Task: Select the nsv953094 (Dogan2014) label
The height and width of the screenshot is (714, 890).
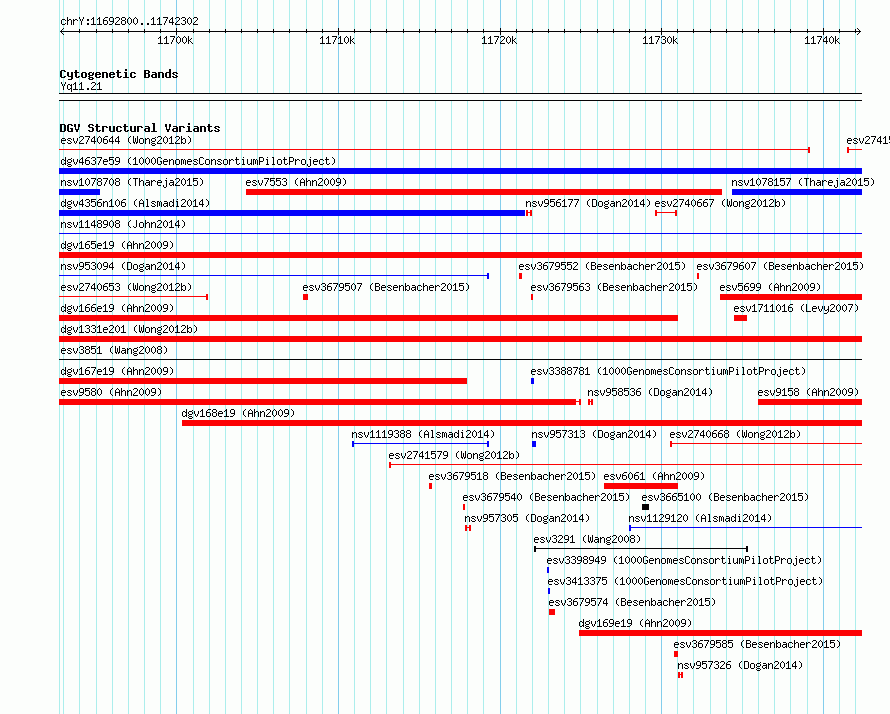Action: click(x=123, y=266)
